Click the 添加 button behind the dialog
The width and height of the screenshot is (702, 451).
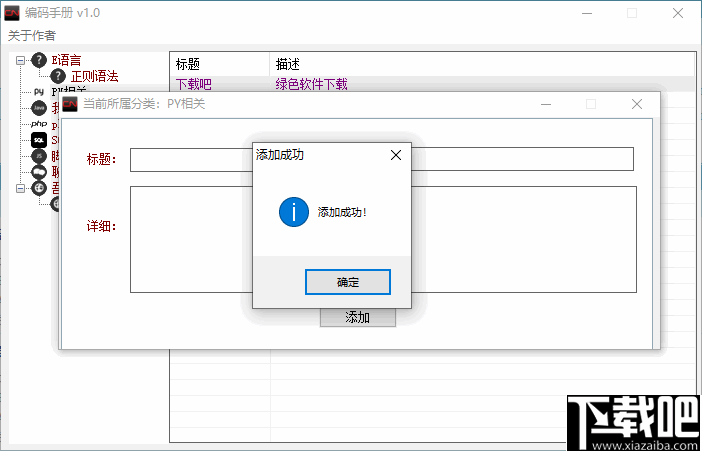[x=358, y=318]
